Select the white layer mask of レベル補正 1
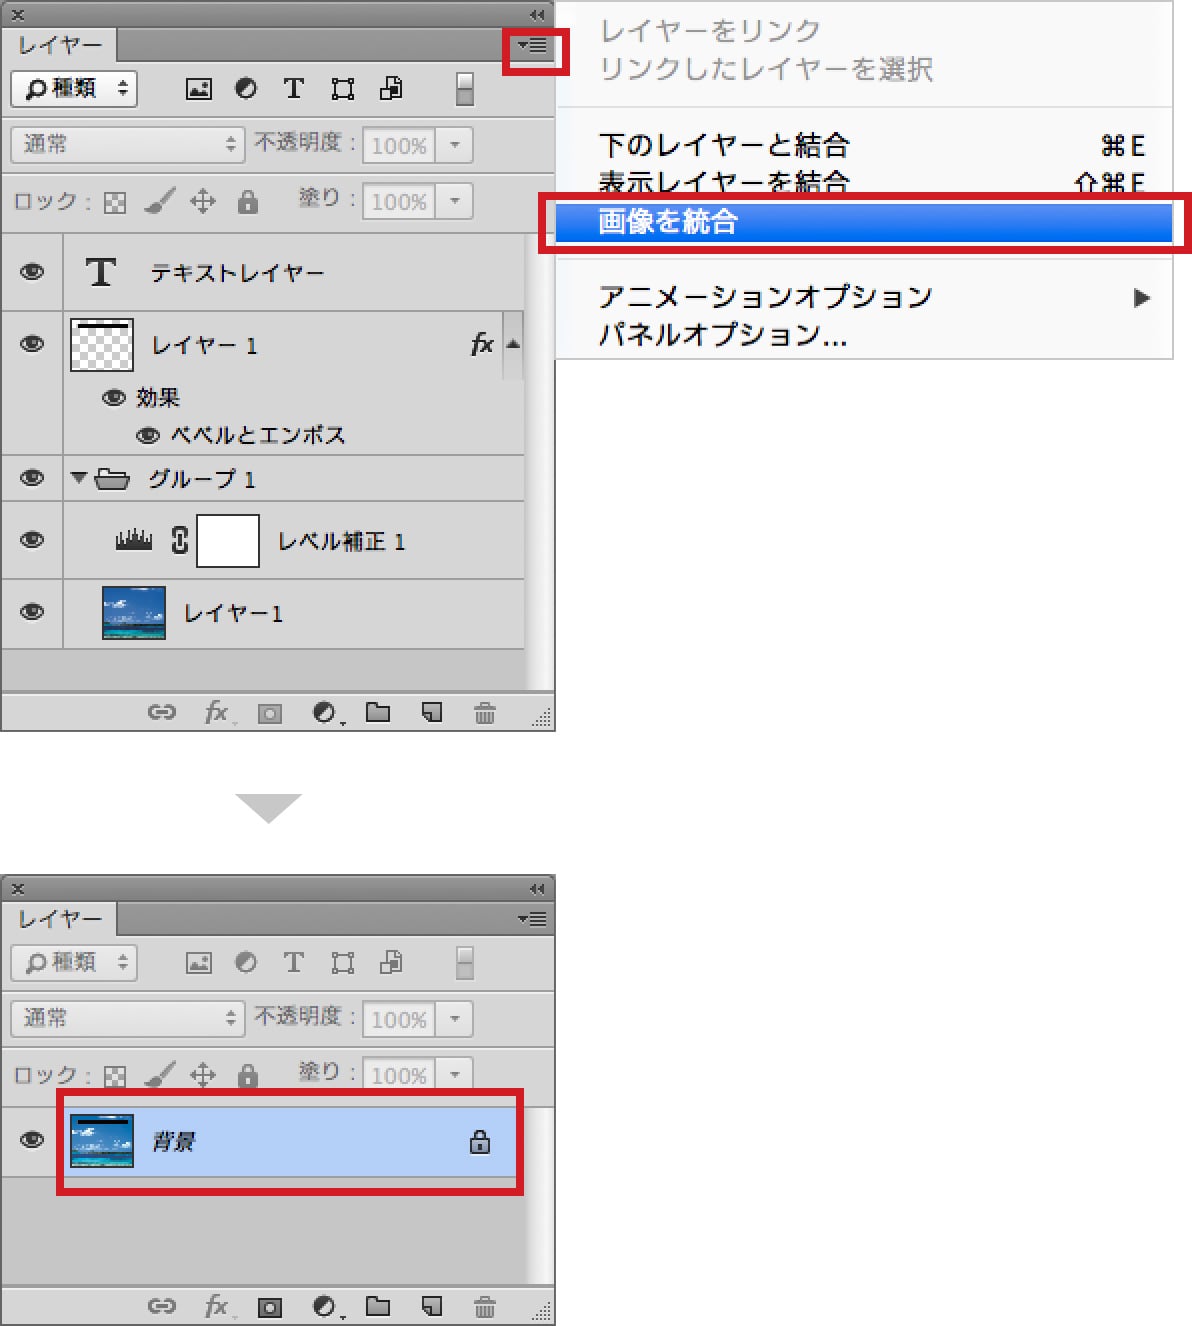This screenshot has height=1326, width=1192. coord(228,541)
